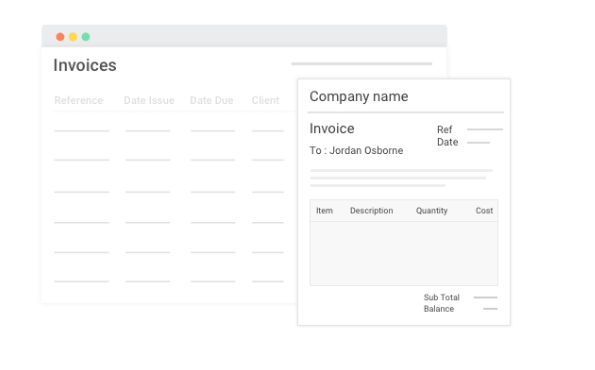This screenshot has width=595, height=370.
Task: Click the Item column in the invoice table
Action: click(x=324, y=211)
